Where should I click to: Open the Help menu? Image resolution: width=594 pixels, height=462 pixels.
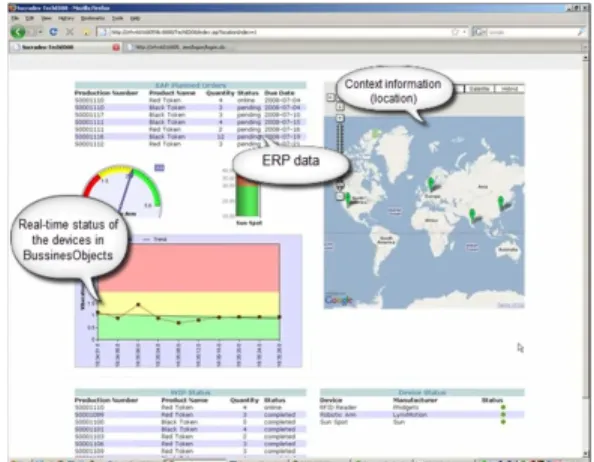point(135,18)
